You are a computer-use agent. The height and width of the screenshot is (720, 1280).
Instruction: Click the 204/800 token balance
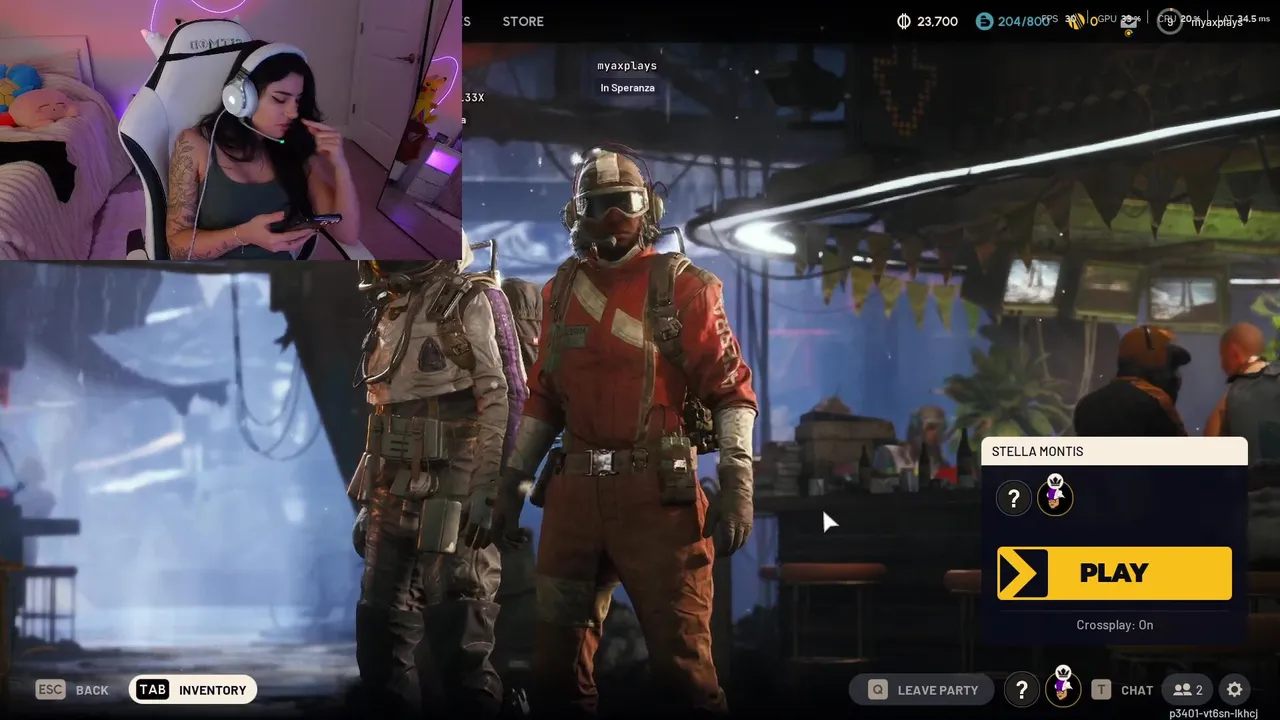[1023, 21]
